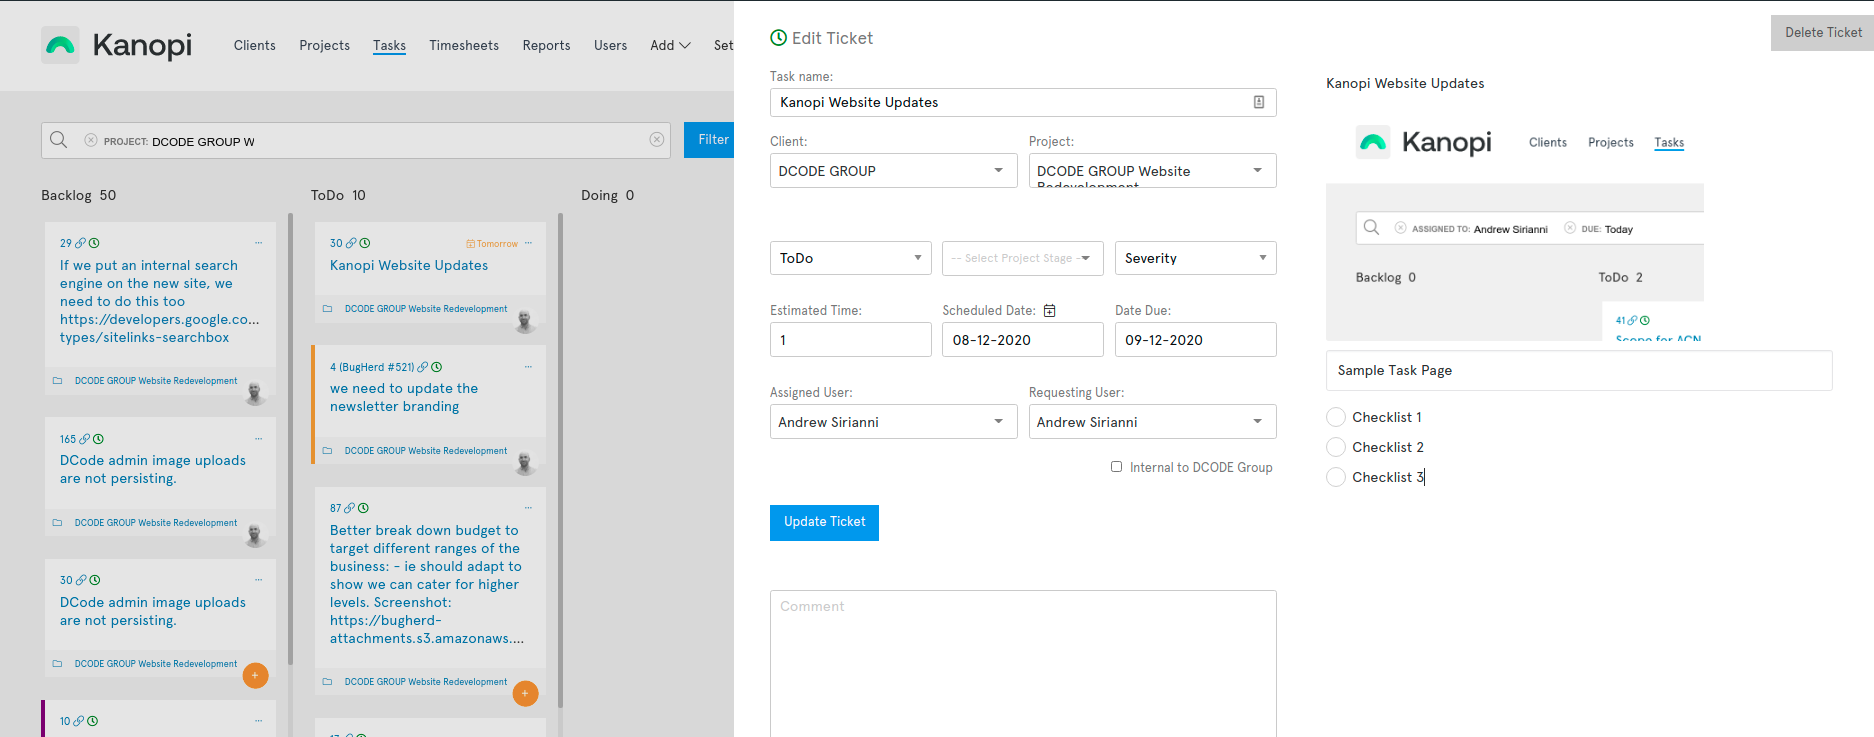Click the project link on card 165
Screen dimensions: 1874x737
coord(156,523)
